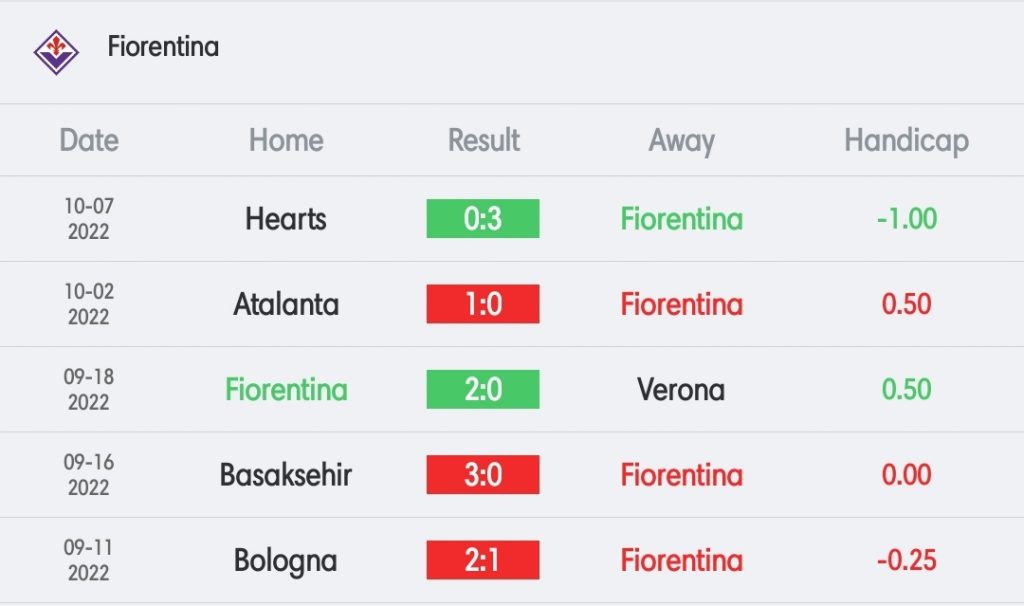Open the Fiorentina team name header
This screenshot has height=606, width=1024.
tap(163, 47)
